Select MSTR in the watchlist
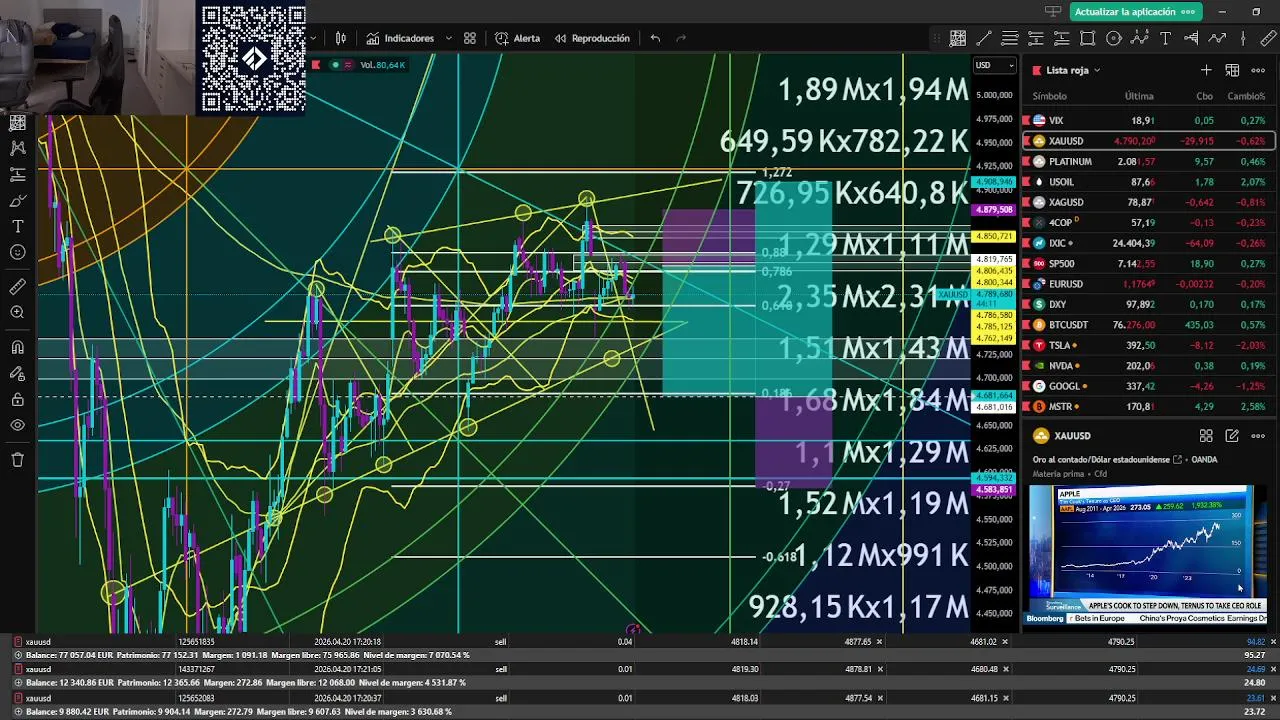1280x720 pixels. (x=1148, y=407)
